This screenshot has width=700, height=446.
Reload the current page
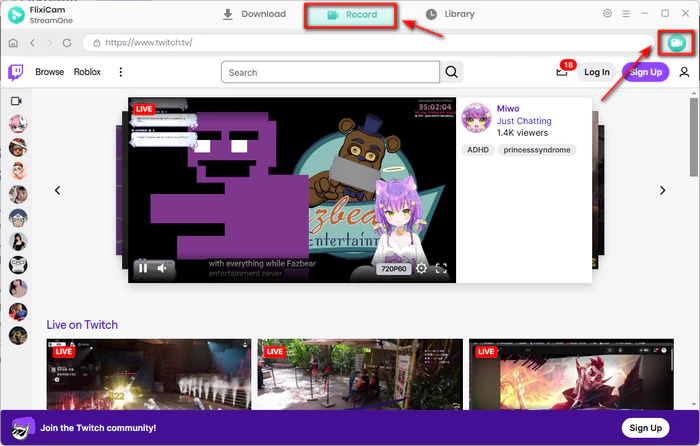(67, 42)
